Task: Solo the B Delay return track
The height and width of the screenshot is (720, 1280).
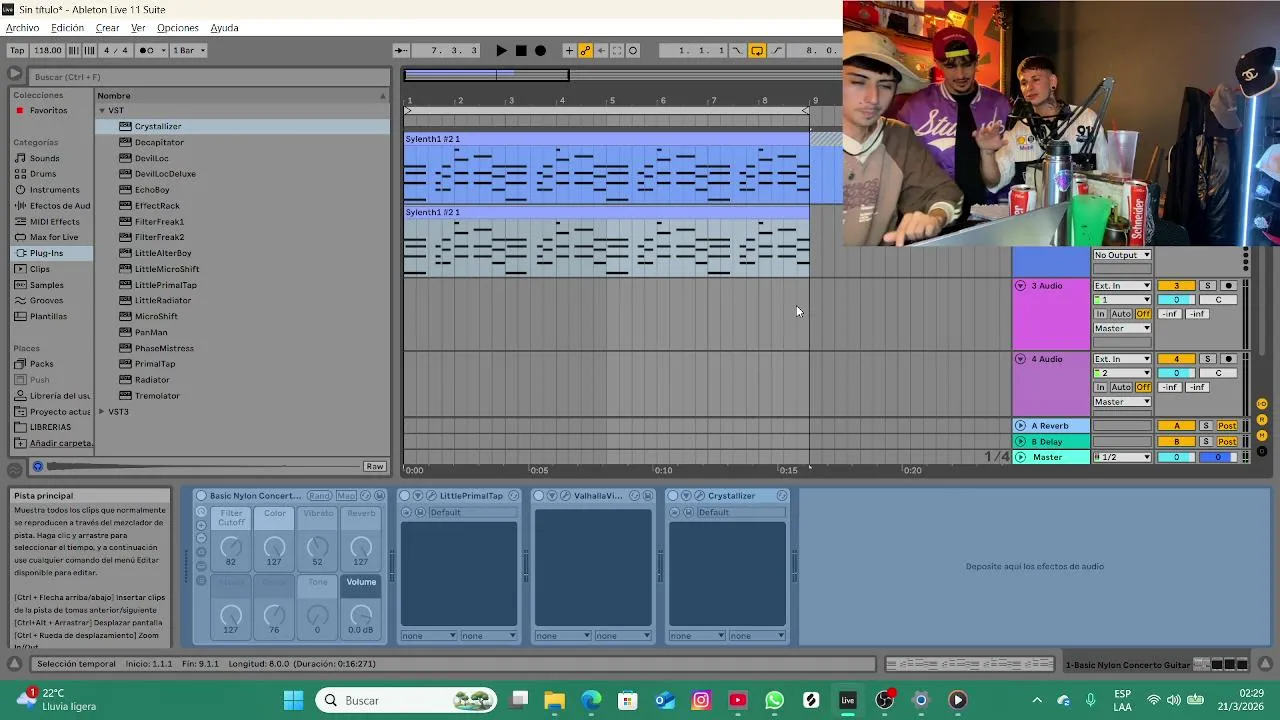Action: [x=1206, y=442]
